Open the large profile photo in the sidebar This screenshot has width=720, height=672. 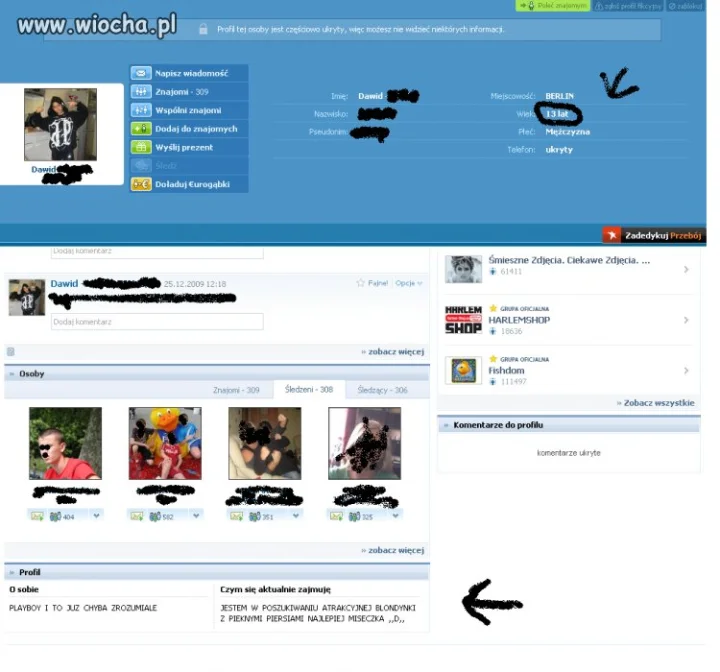coord(60,124)
